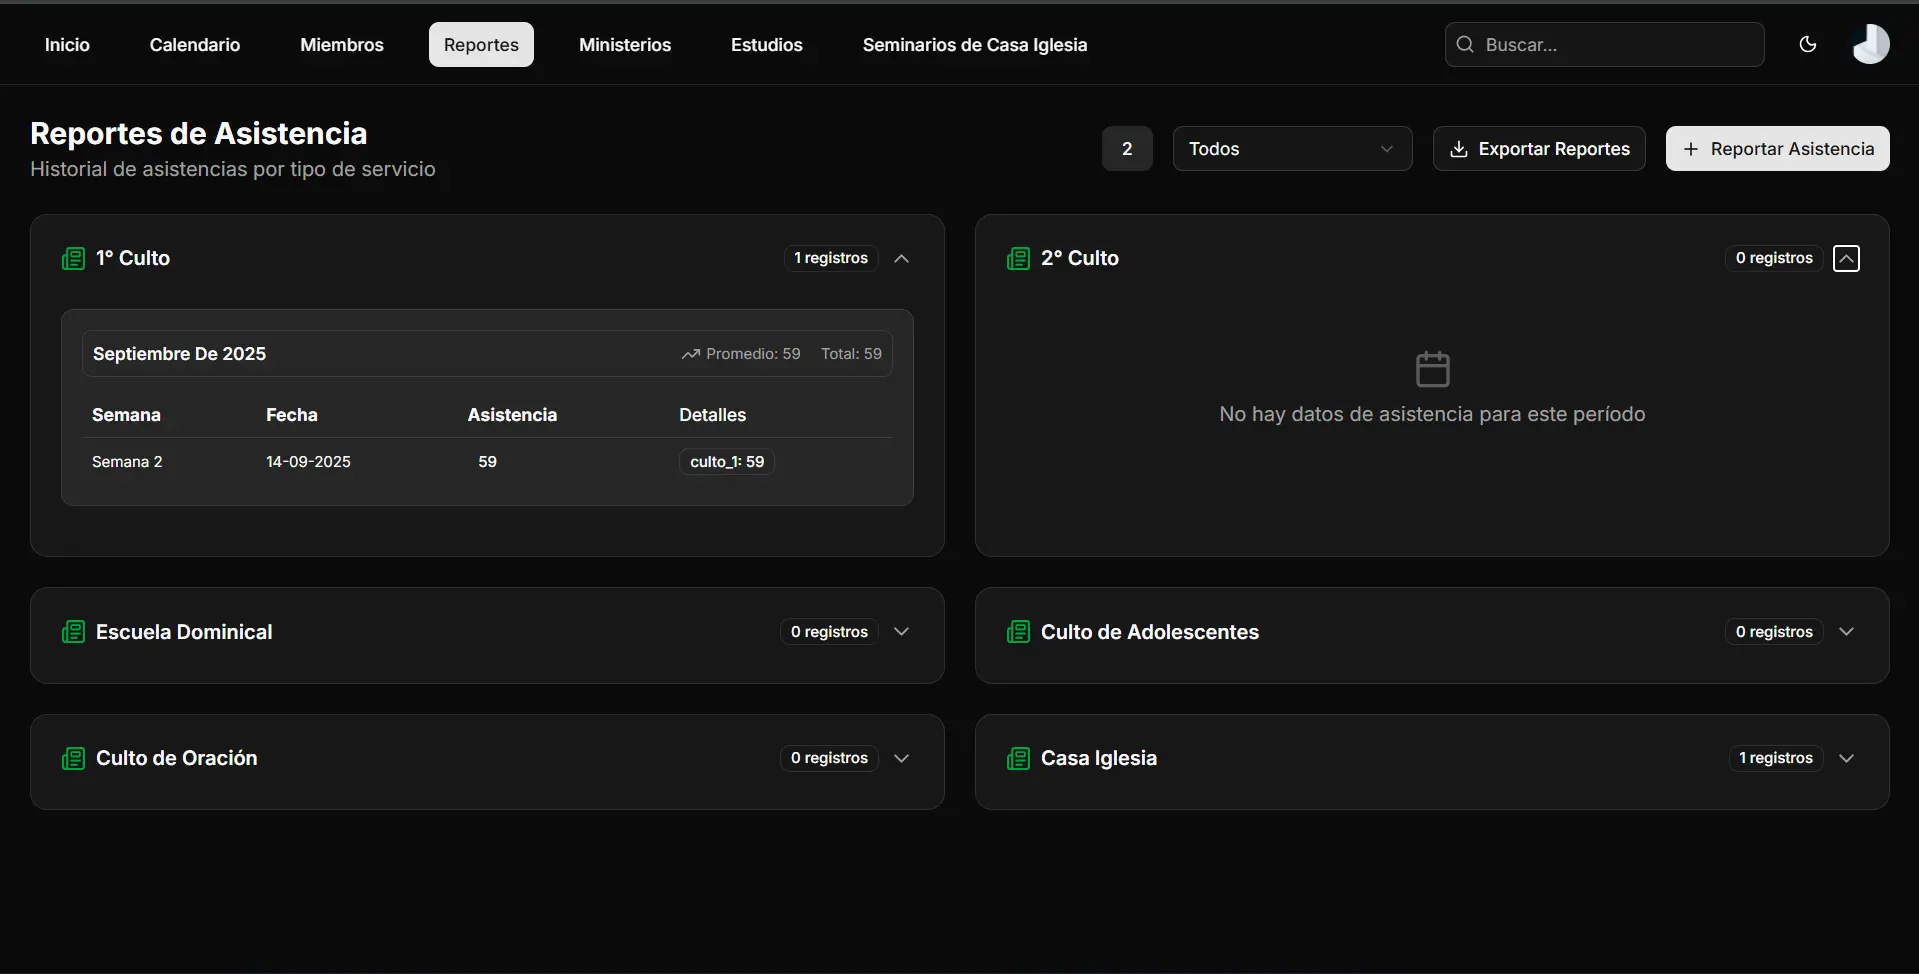Click the Casa Iglesia report icon
Image resolution: width=1919 pixels, height=974 pixels.
(1017, 758)
